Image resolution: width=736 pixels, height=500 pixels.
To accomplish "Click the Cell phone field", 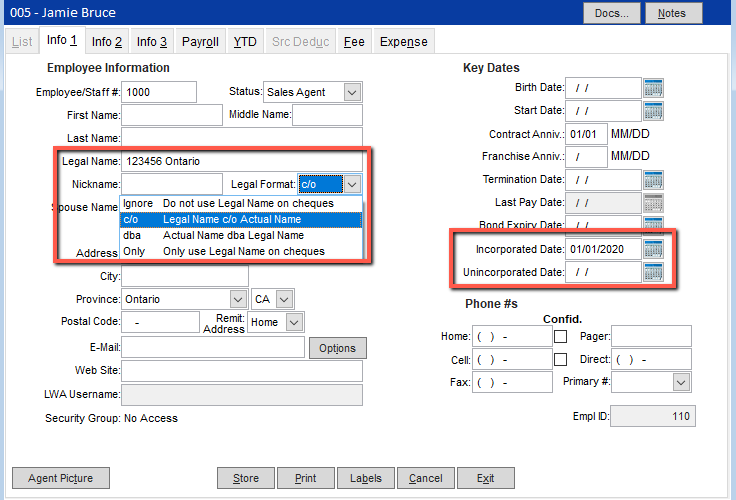I will pyautogui.click(x=512, y=359).
